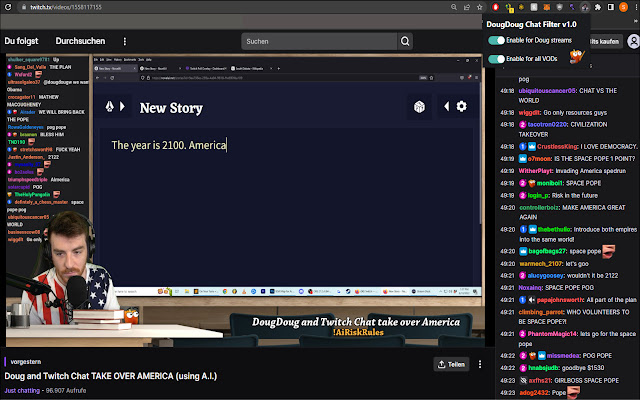
Task: Open chat user missmedea
Action: point(563,356)
